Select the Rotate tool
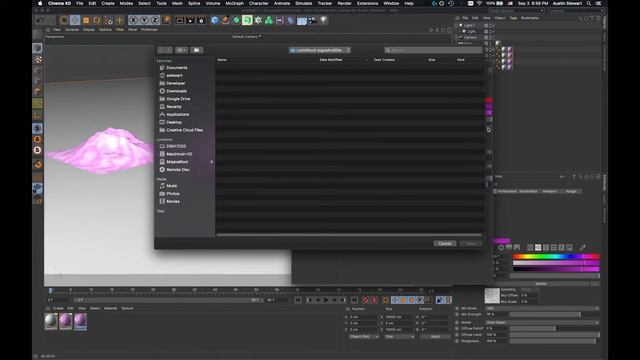The height and width of the screenshot is (360, 640). point(97,20)
